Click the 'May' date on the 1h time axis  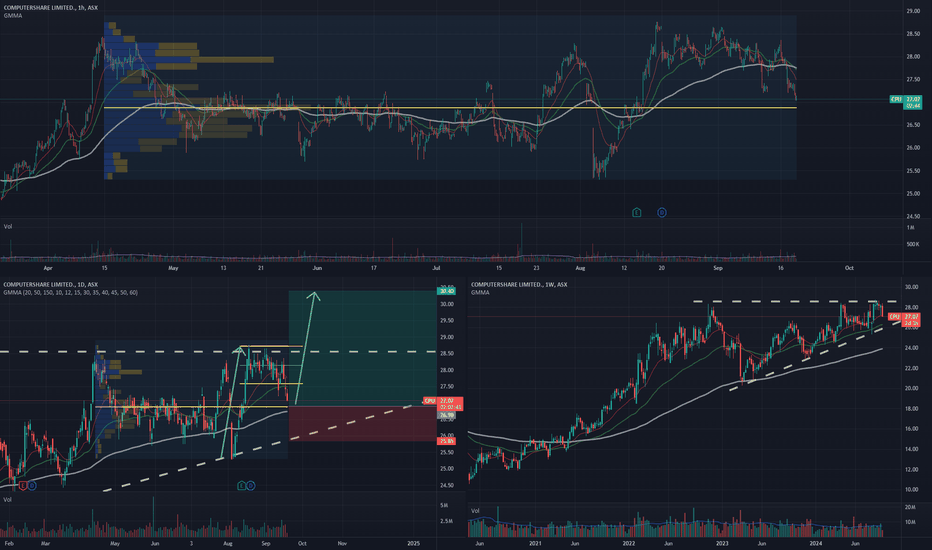(x=173, y=268)
